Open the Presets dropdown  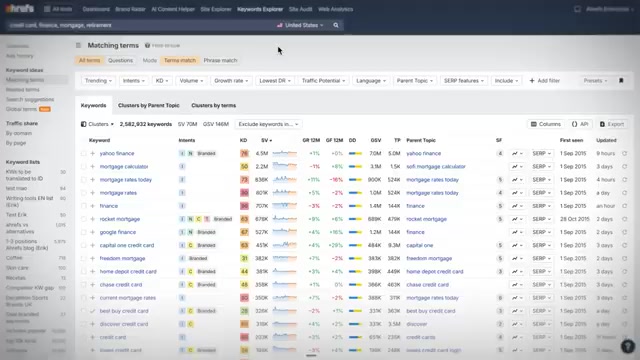coord(595,81)
